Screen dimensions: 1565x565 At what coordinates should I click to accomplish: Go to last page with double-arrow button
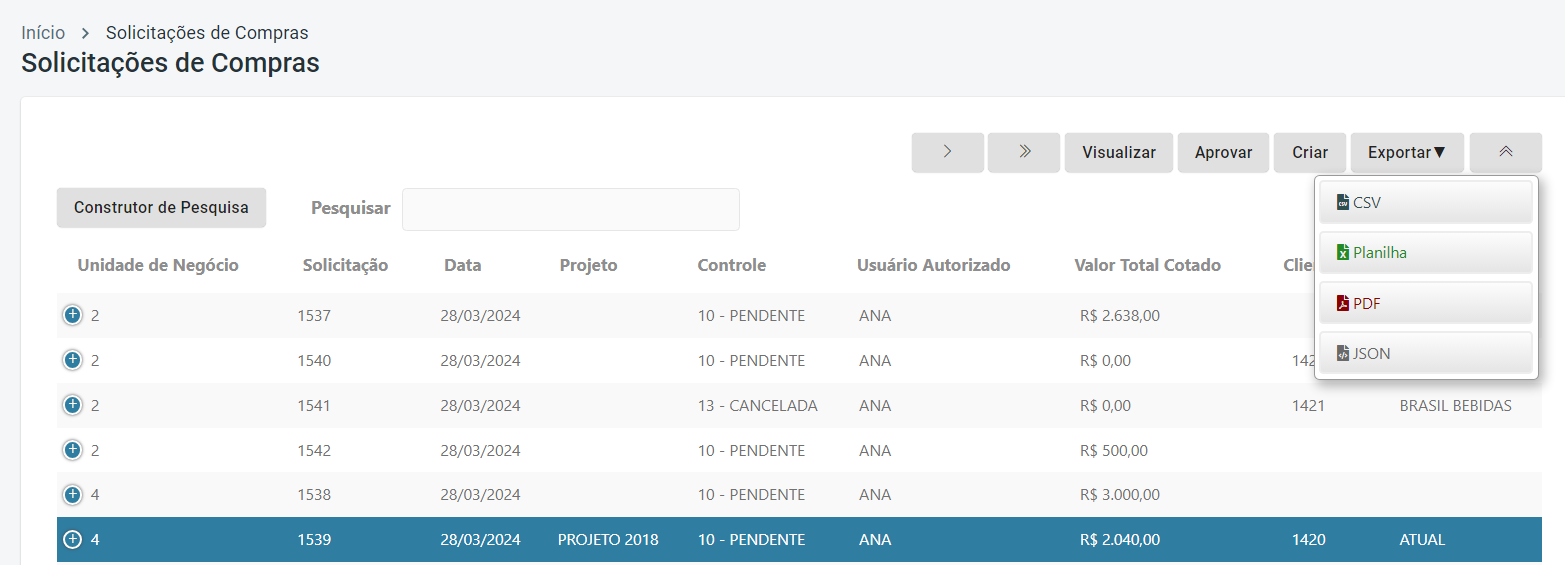[1023, 153]
